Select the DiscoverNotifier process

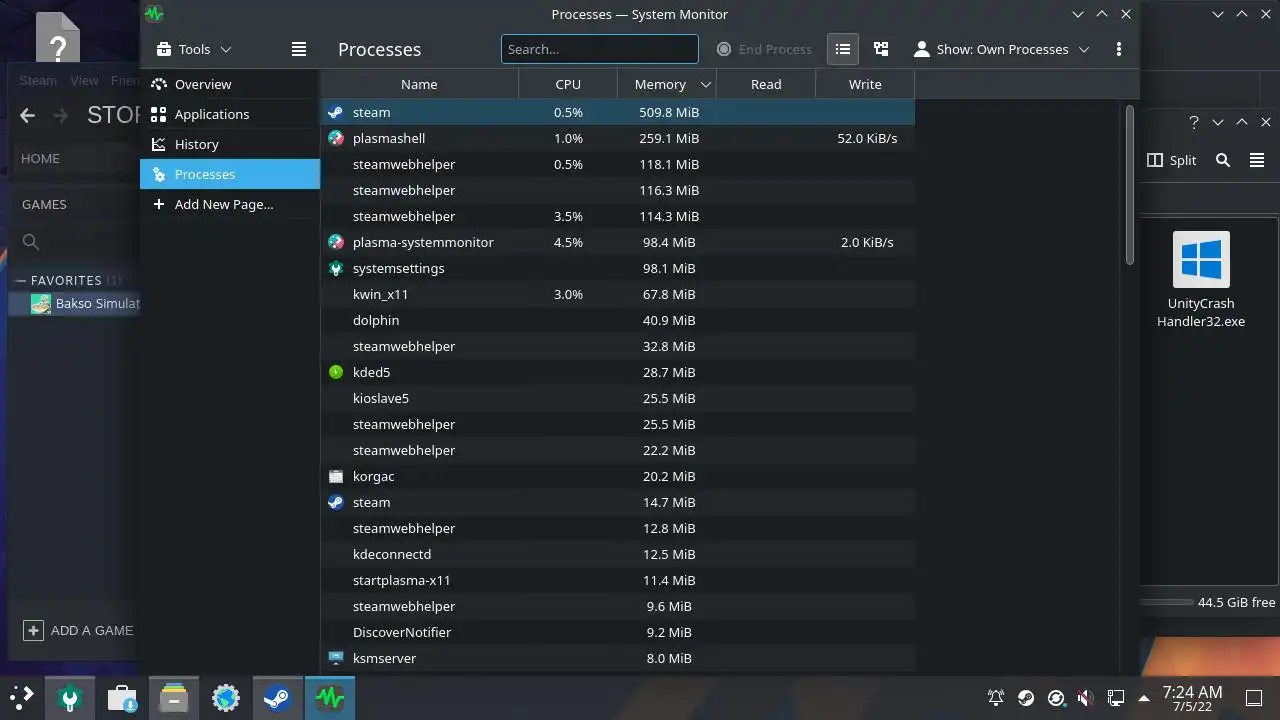pyautogui.click(x=617, y=632)
